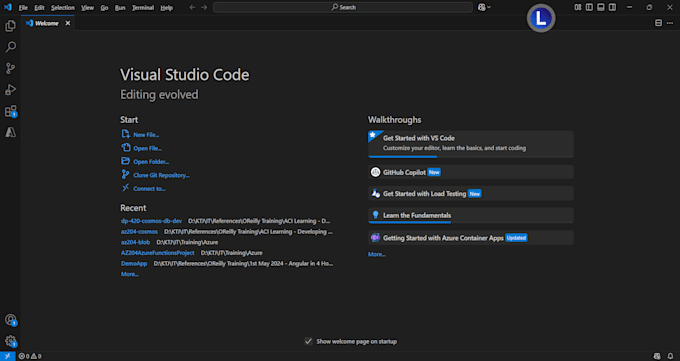Open the Terminal menu
The height and width of the screenshot is (361, 680).
point(143,8)
